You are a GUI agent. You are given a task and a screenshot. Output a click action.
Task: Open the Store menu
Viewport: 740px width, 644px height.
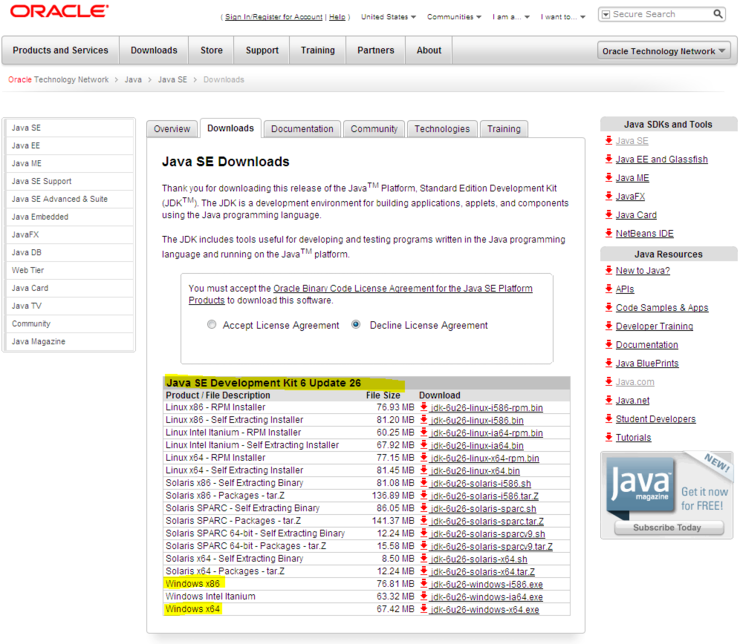coord(211,50)
